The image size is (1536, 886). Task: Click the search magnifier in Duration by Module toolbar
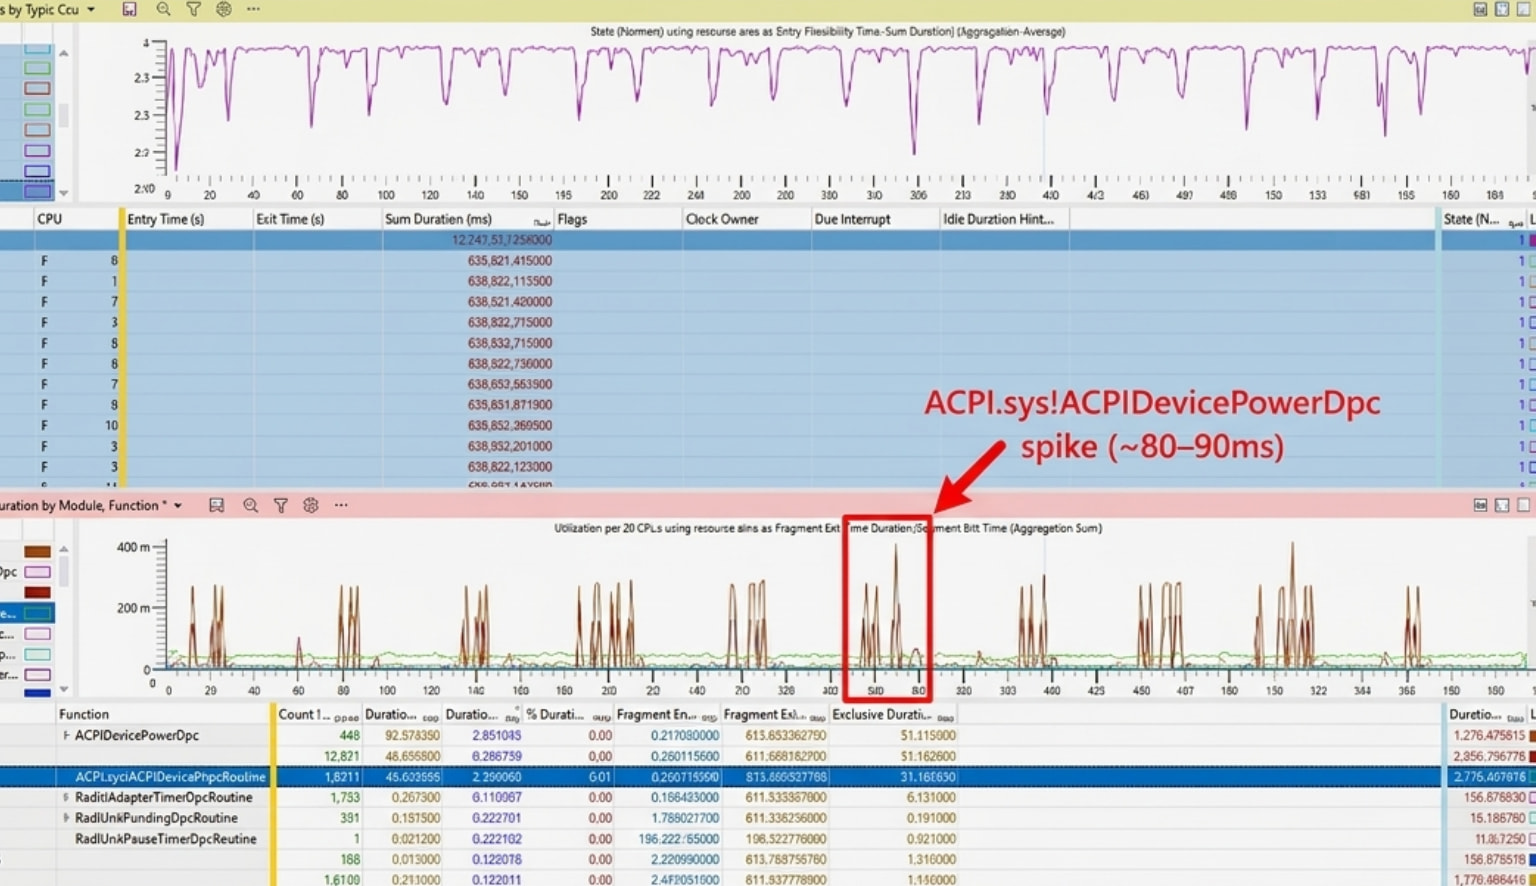(250, 506)
